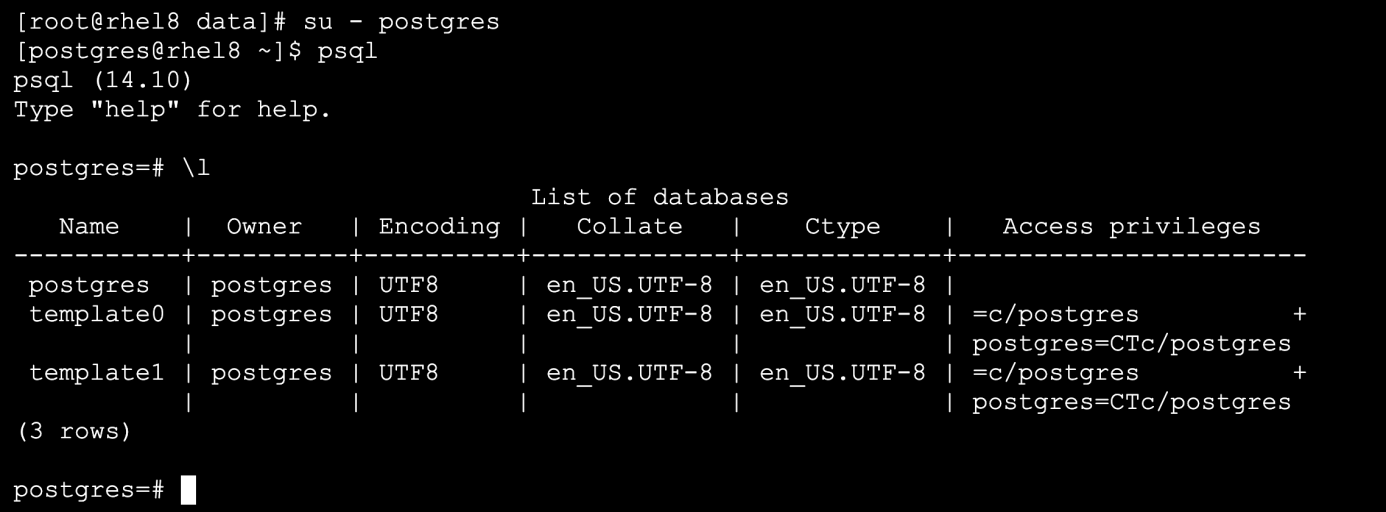The height and width of the screenshot is (512, 1386).
Task: Click the Owner column header
Action: (x=264, y=226)
